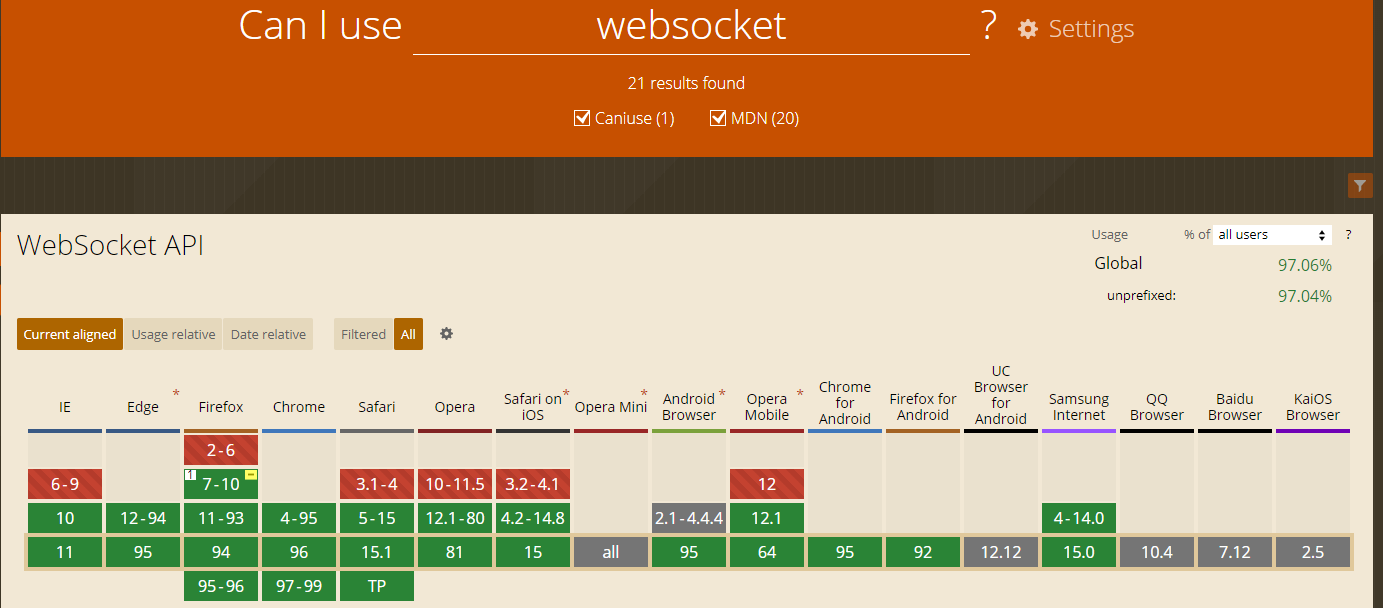Click the KaiOS Browser column header

coord(1313,406)
